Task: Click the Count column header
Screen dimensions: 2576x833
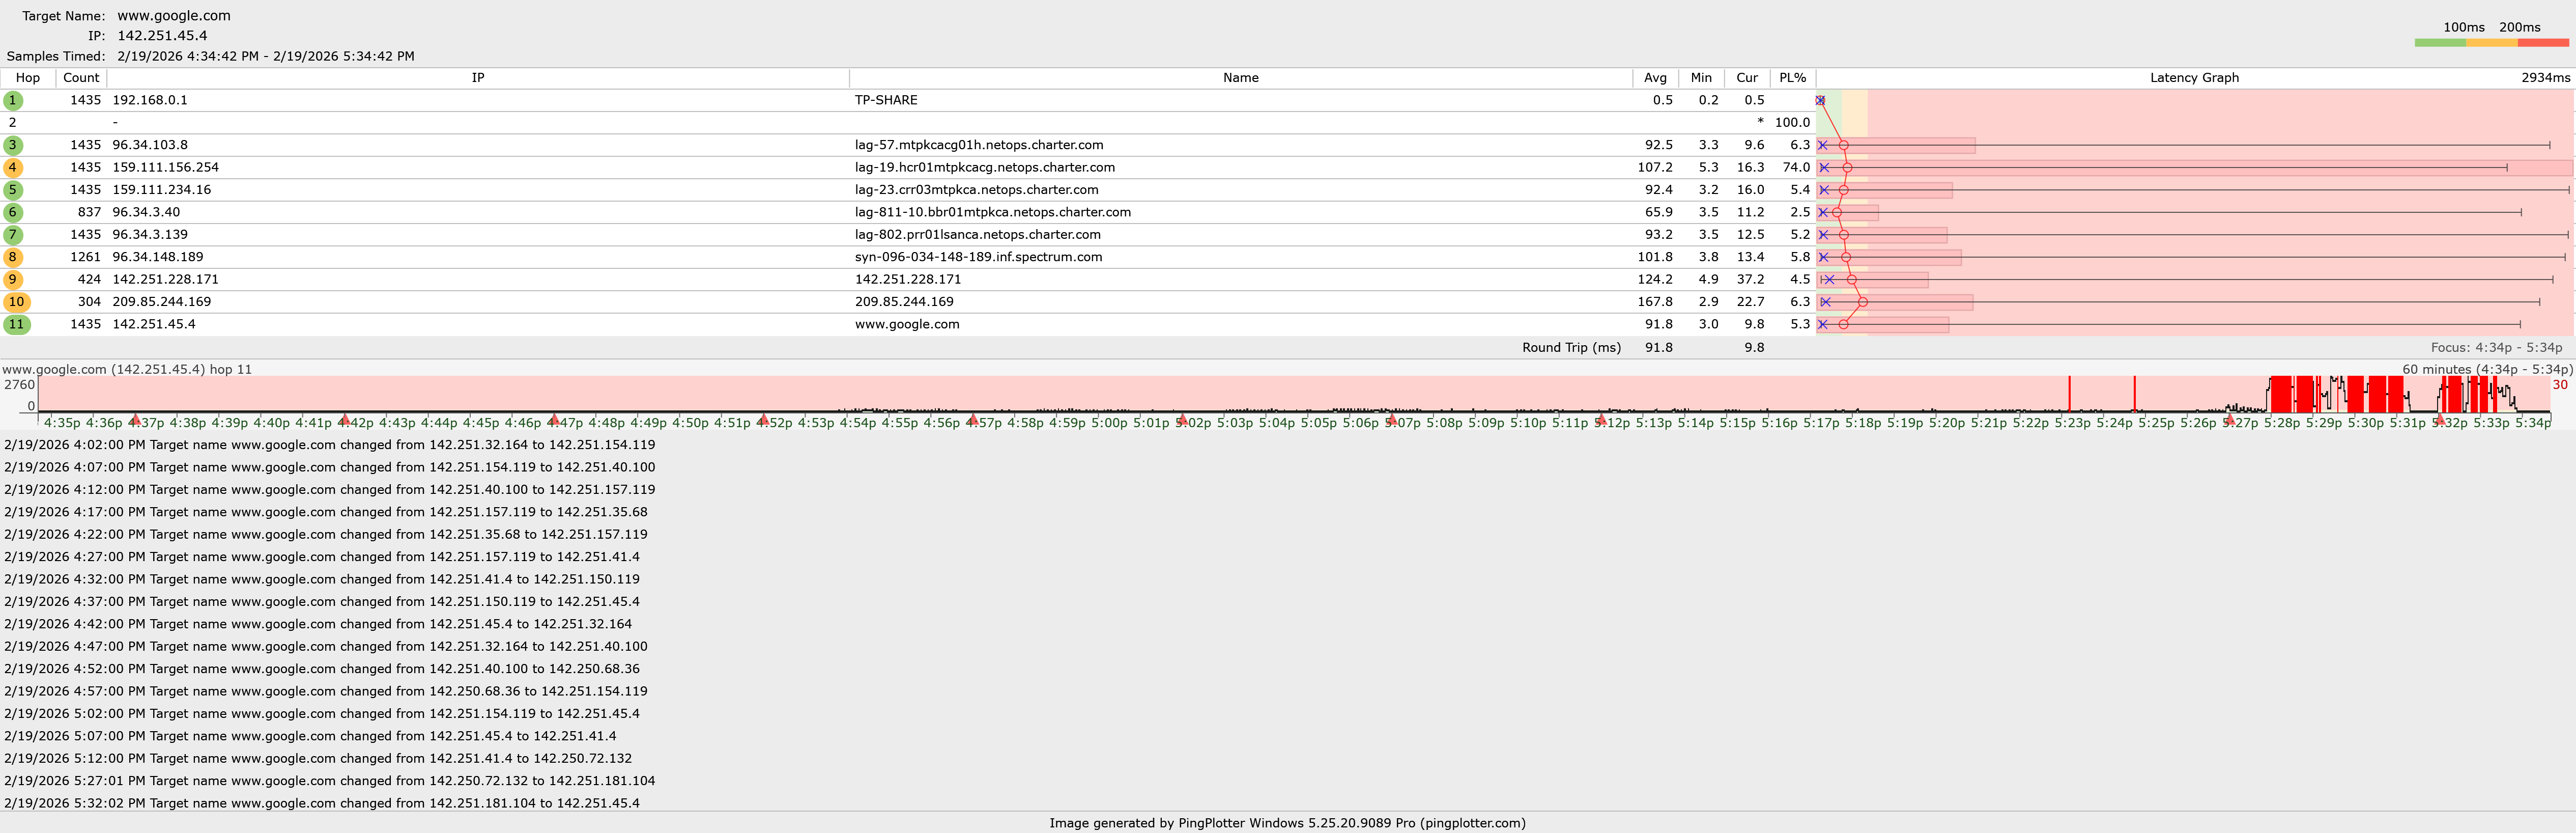Action: coord(81,78)
